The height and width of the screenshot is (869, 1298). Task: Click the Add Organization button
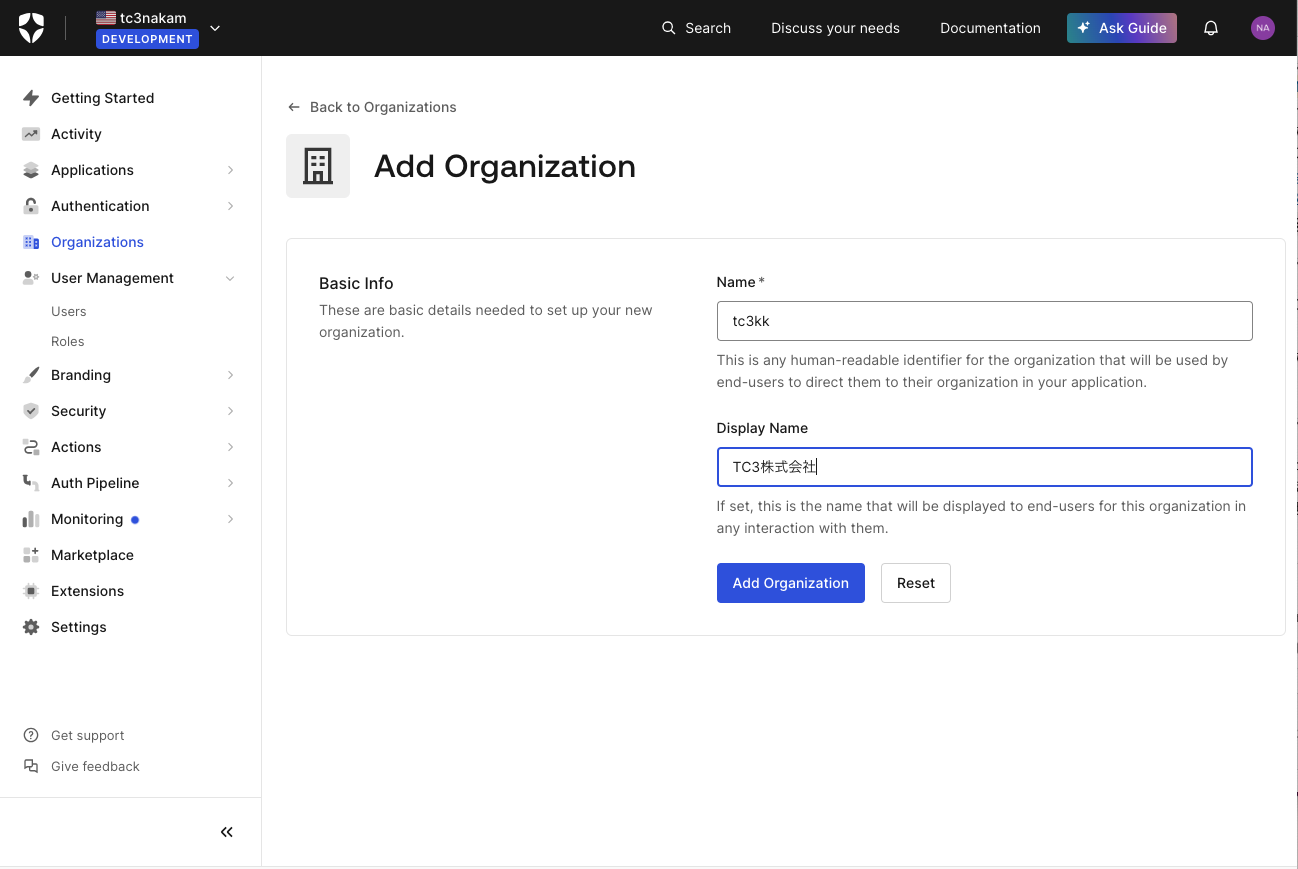coord(790,583)
